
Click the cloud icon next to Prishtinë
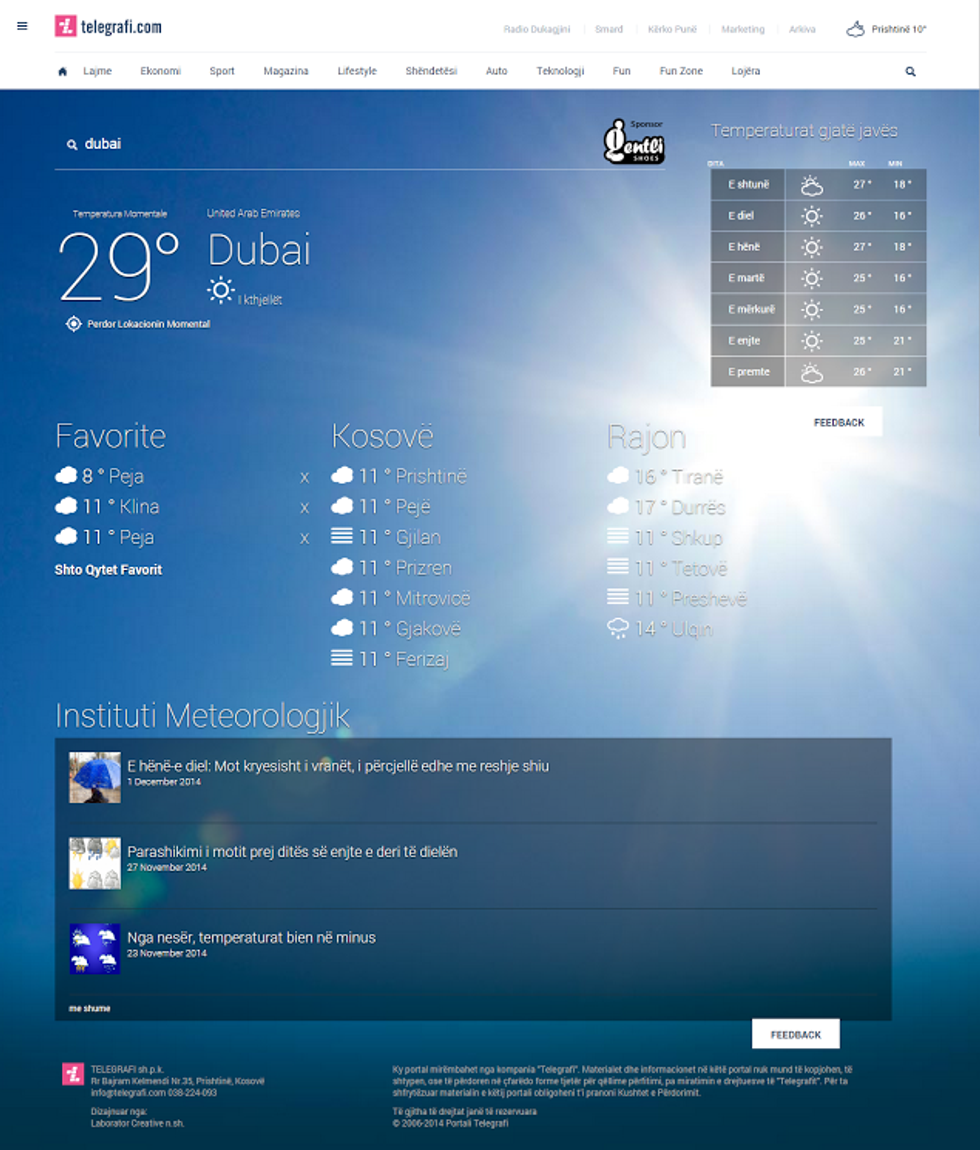[342, 477]
